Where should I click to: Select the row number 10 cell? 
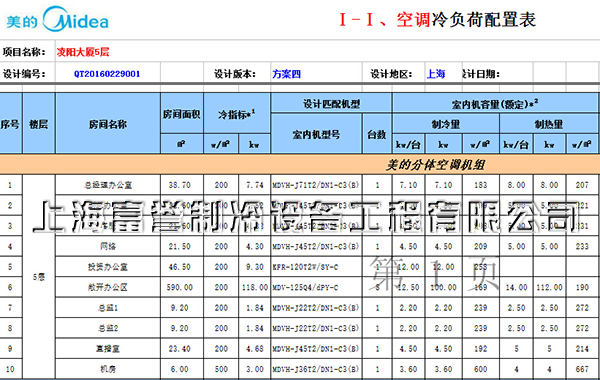(10, 369)
